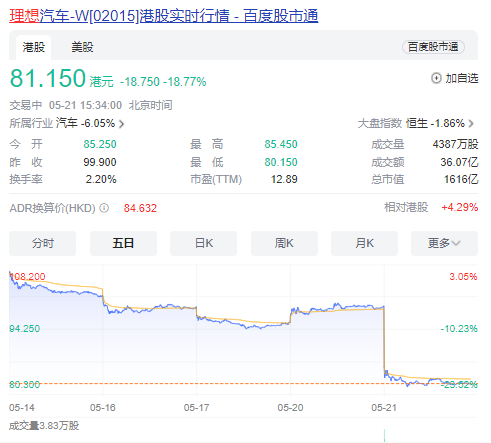Show the 分时 intraday chart
Image resolution: width=491 pixels, height=443 pixels.
click(43, 243)
